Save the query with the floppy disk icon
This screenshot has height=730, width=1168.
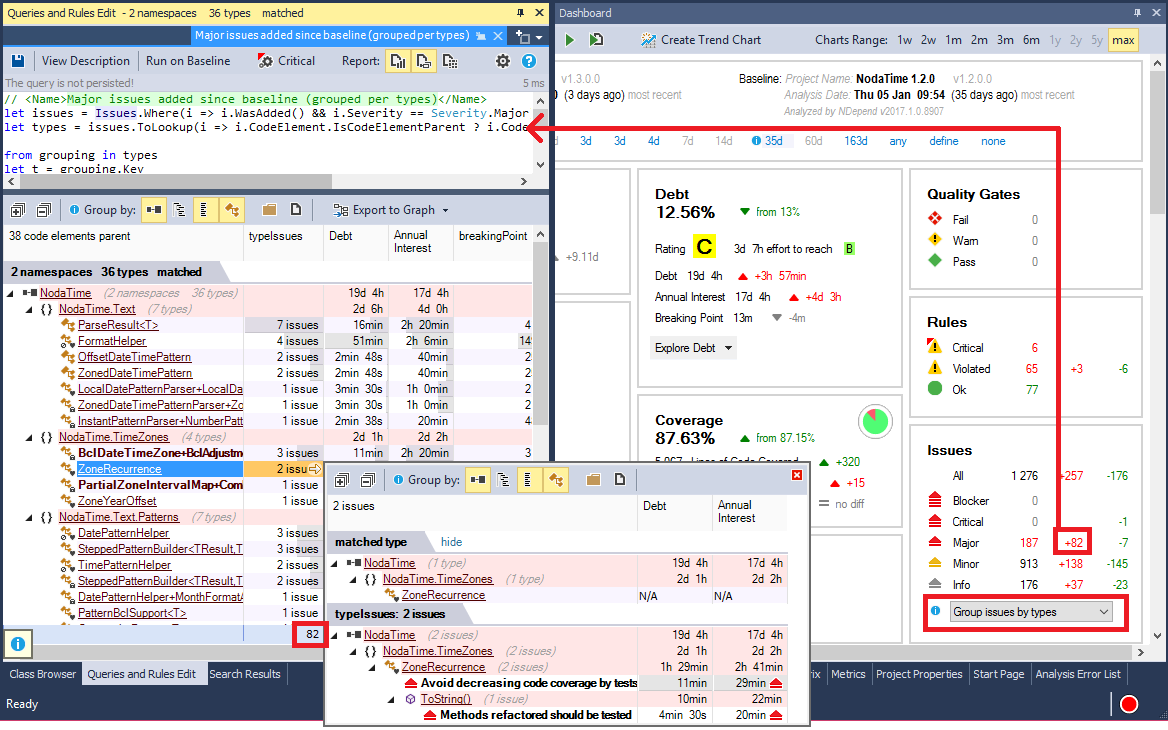[18, 61]
